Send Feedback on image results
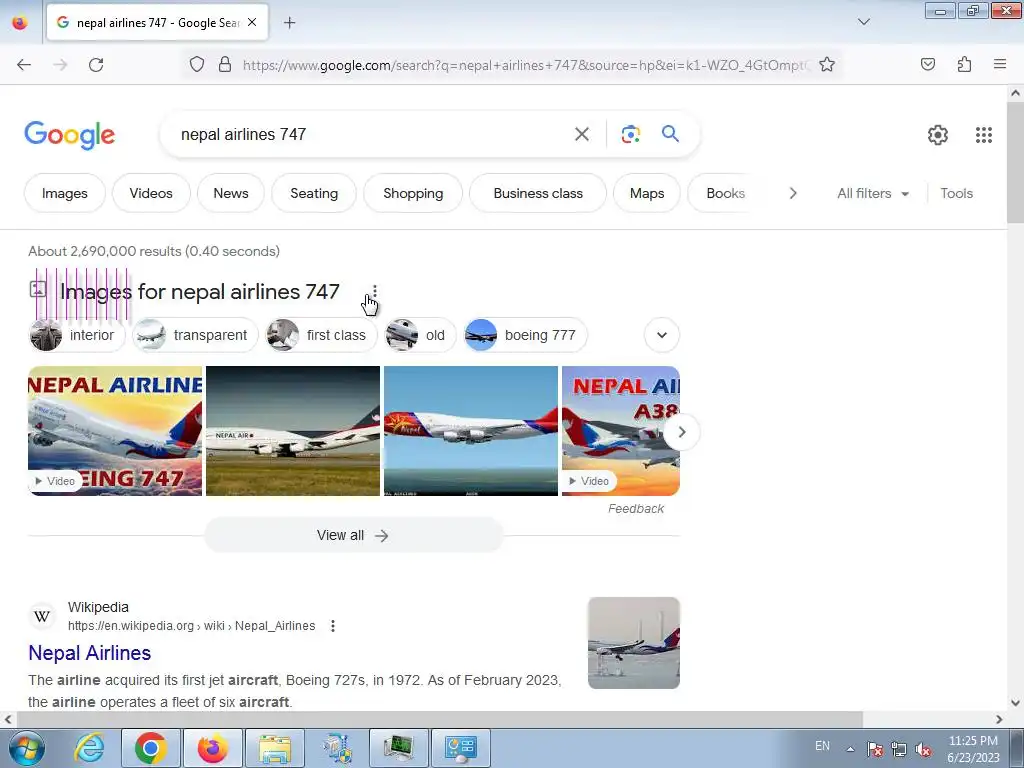The image size is (1024, 768). pyautogui.click(x=635, y=509)
